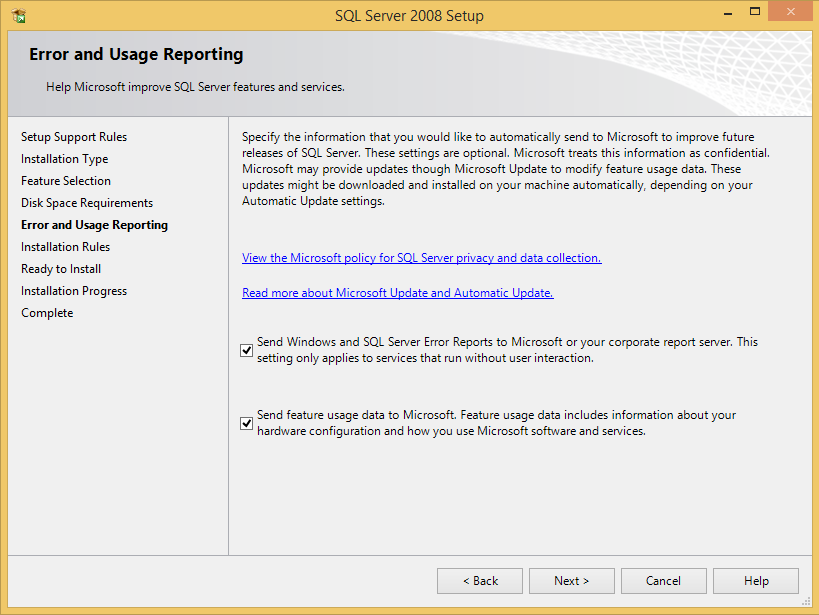This screenshot has height=615, width=819.
Task: Go back with the Back button
Action: pos(480,581)
